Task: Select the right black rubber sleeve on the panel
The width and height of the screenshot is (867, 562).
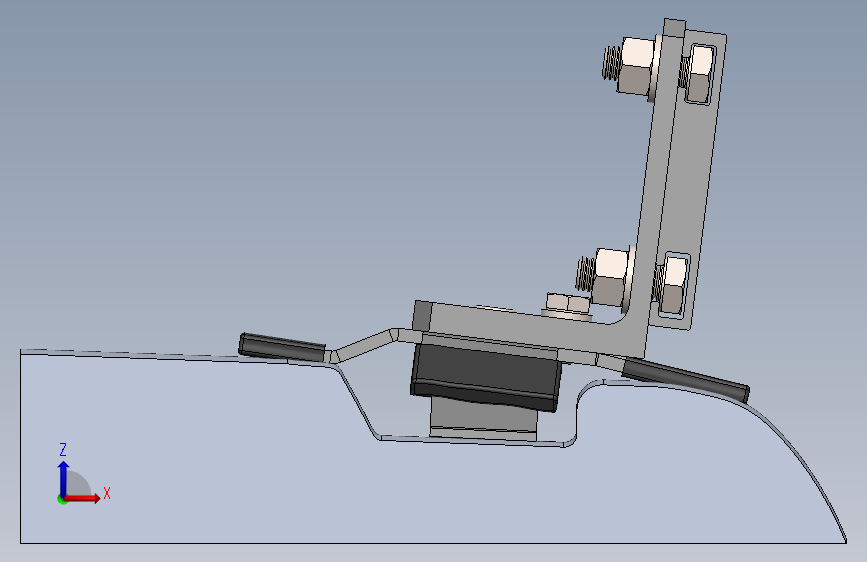Action: tap(686, 378)
